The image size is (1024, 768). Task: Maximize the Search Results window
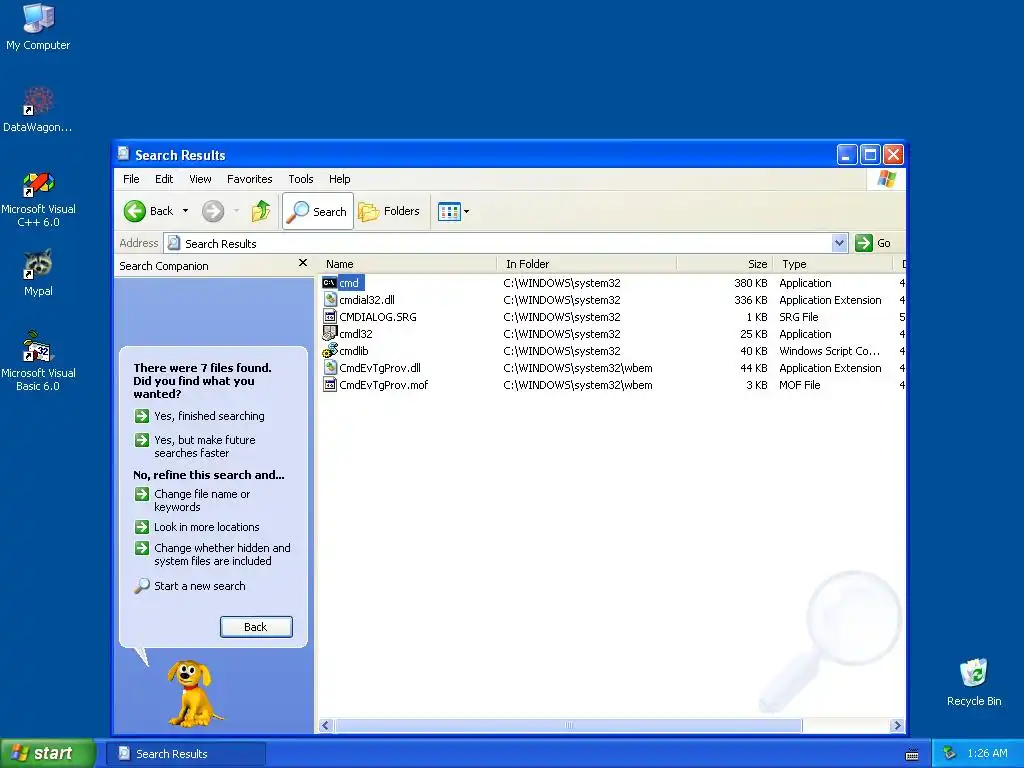(870, 155)
